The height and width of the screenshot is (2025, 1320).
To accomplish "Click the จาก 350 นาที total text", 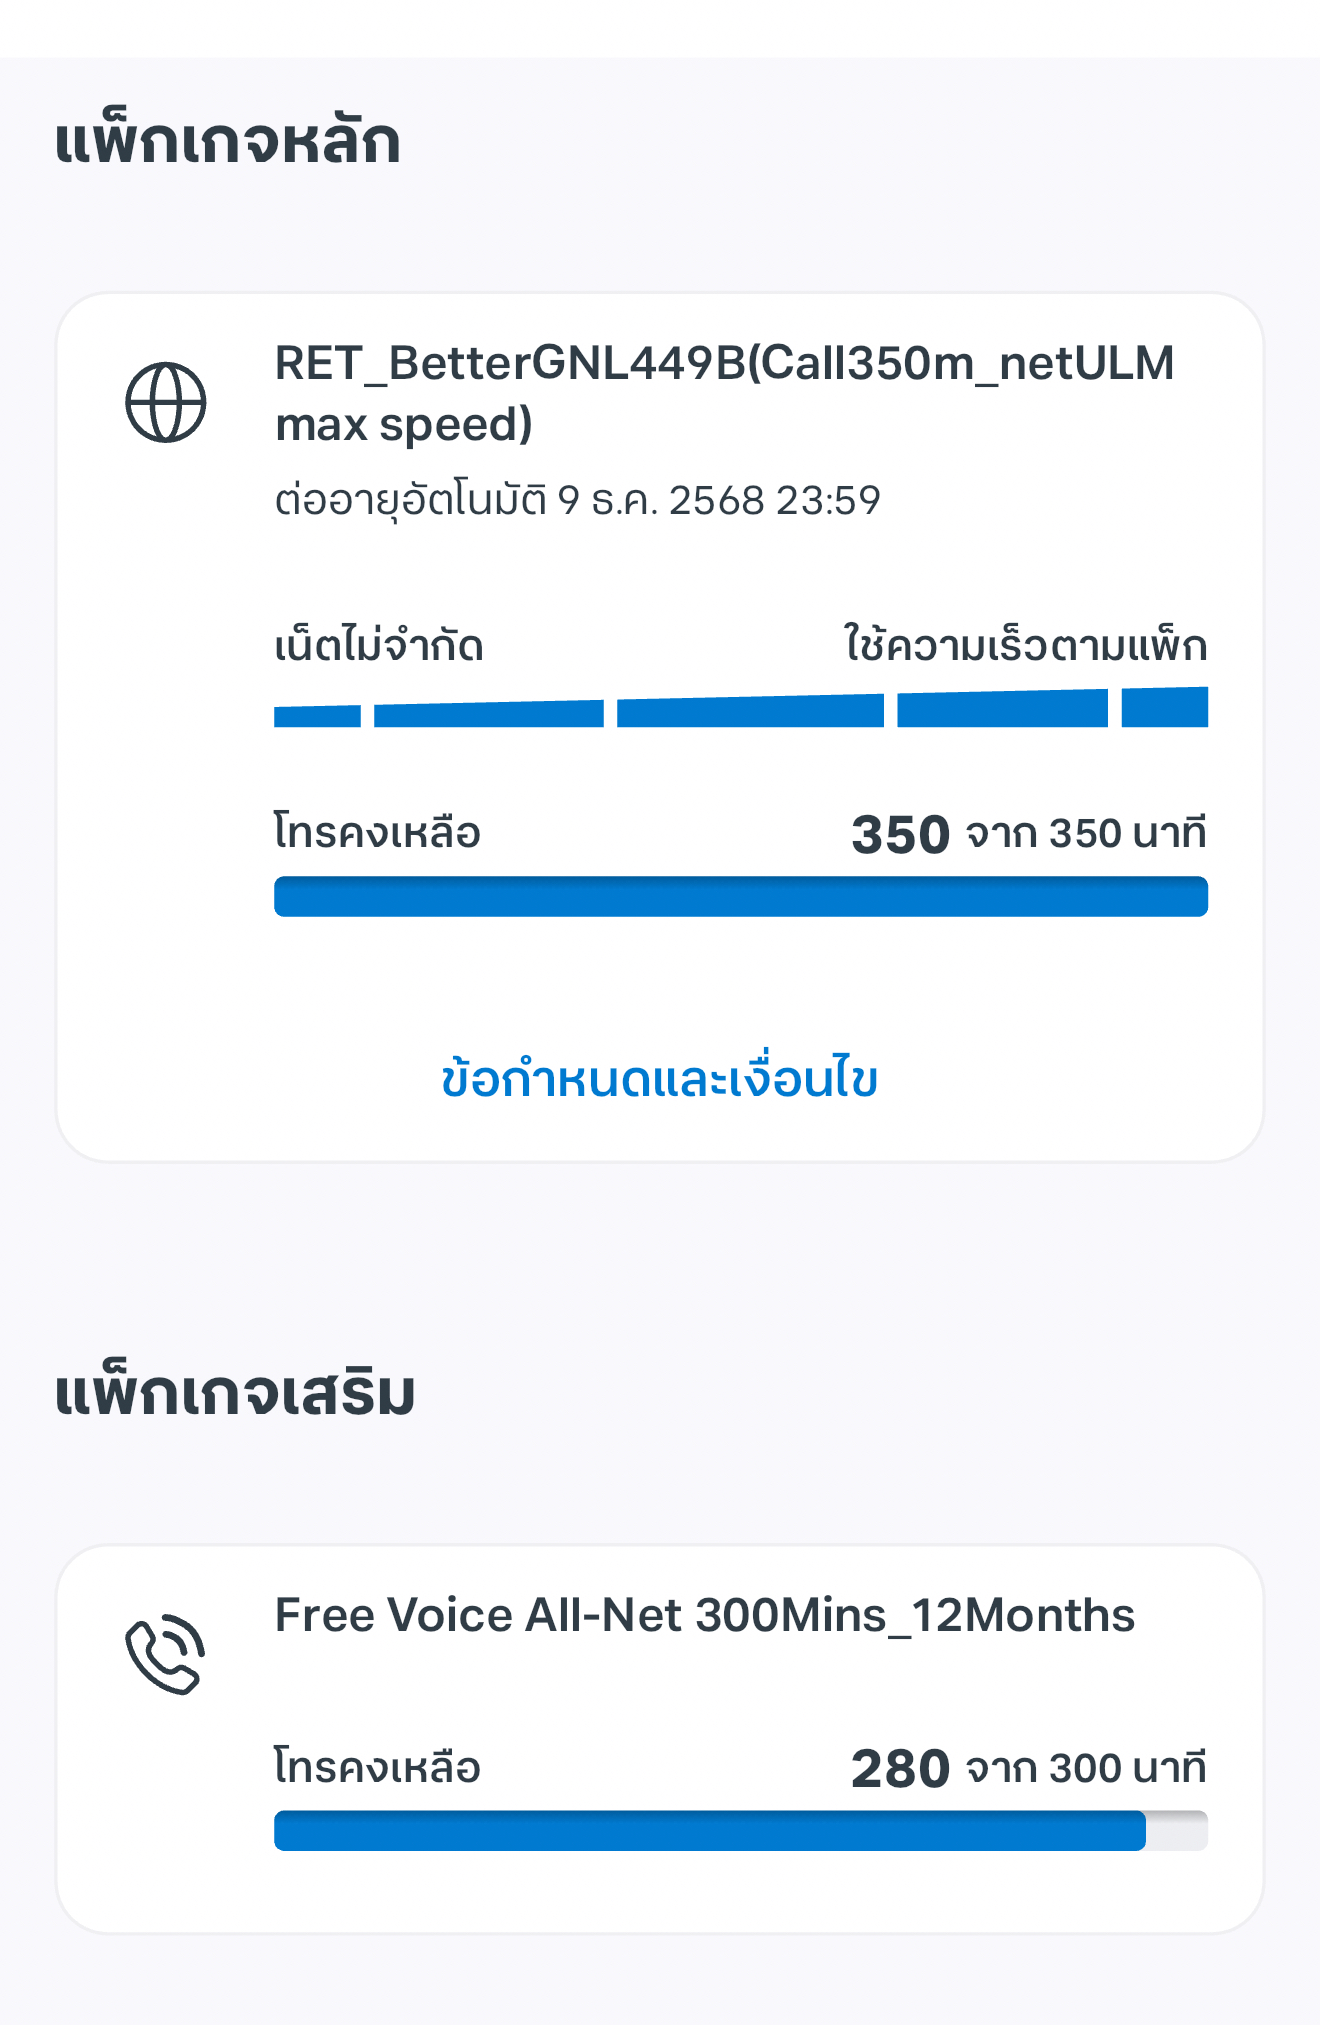I will click(1086, 833).
